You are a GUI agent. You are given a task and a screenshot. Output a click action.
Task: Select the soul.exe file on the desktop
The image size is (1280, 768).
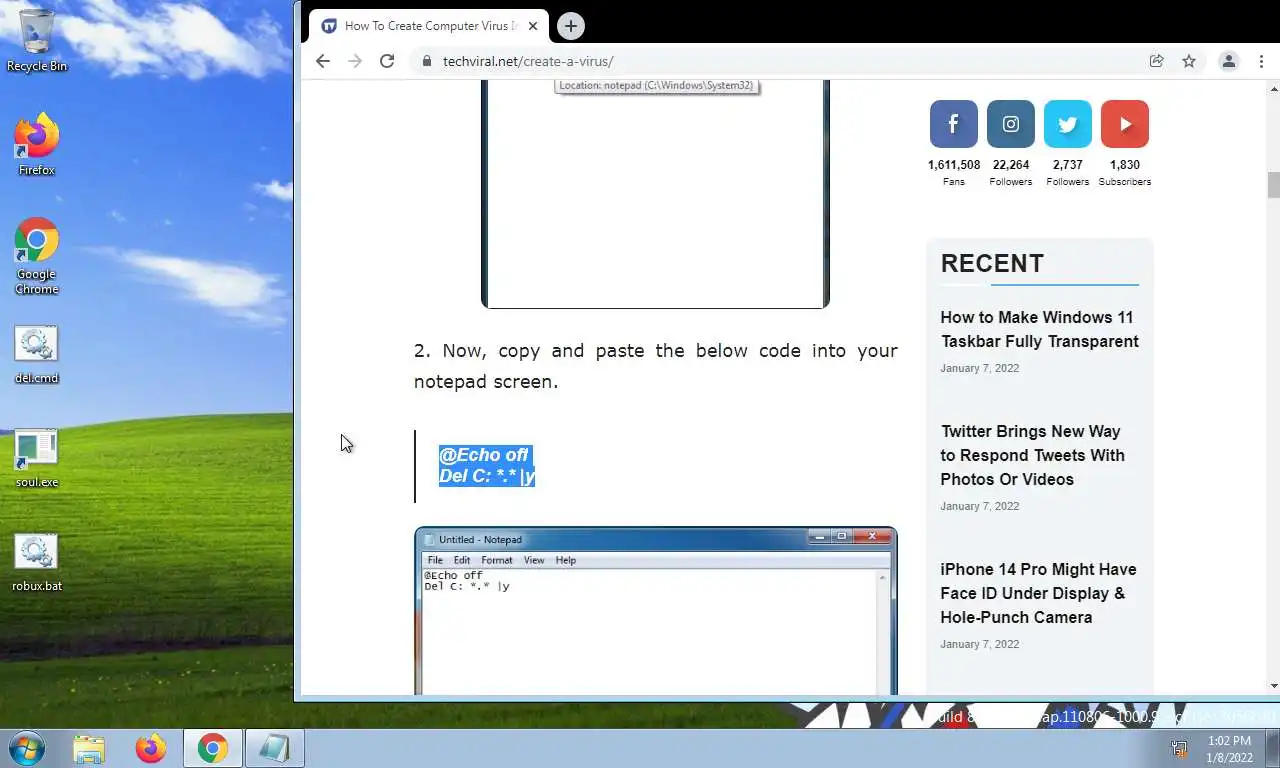click(37, 459)
